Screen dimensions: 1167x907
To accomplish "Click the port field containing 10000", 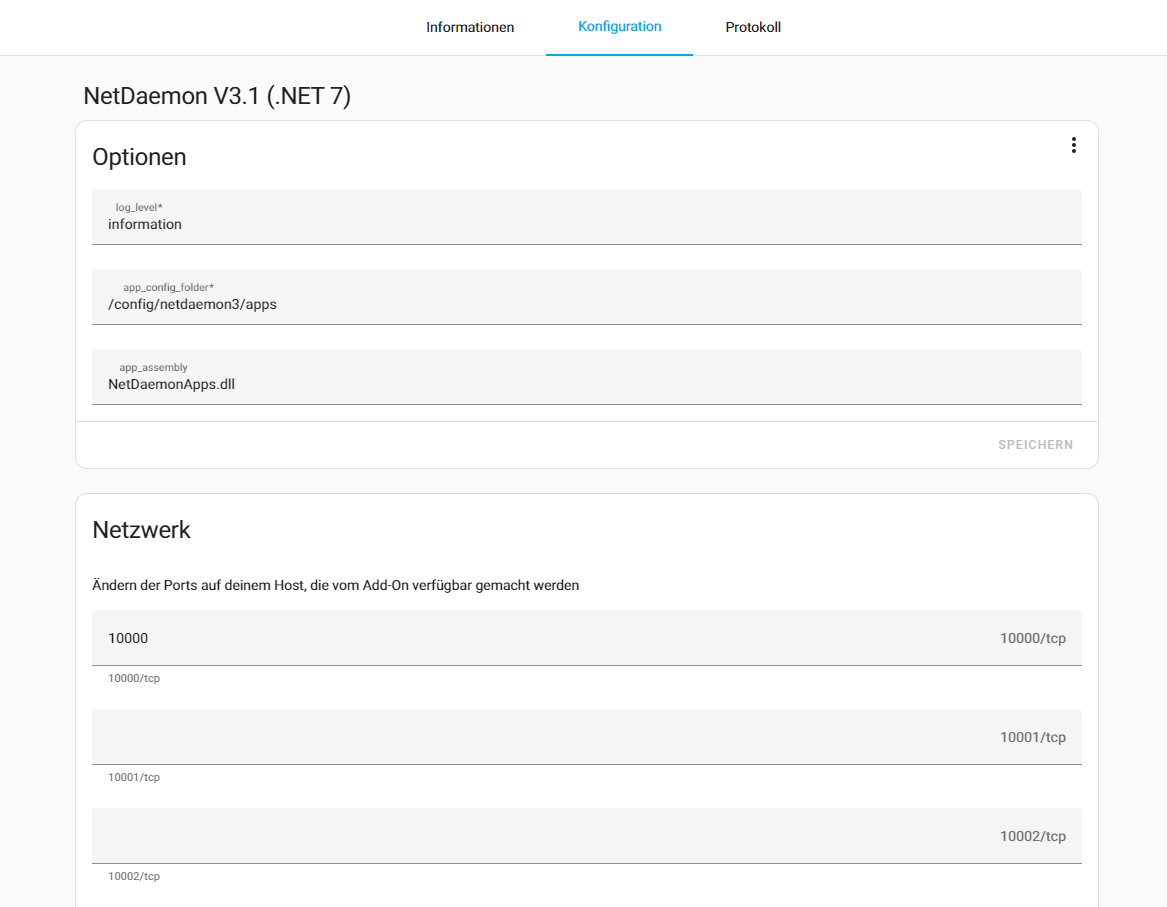I will tap(540, 638).
